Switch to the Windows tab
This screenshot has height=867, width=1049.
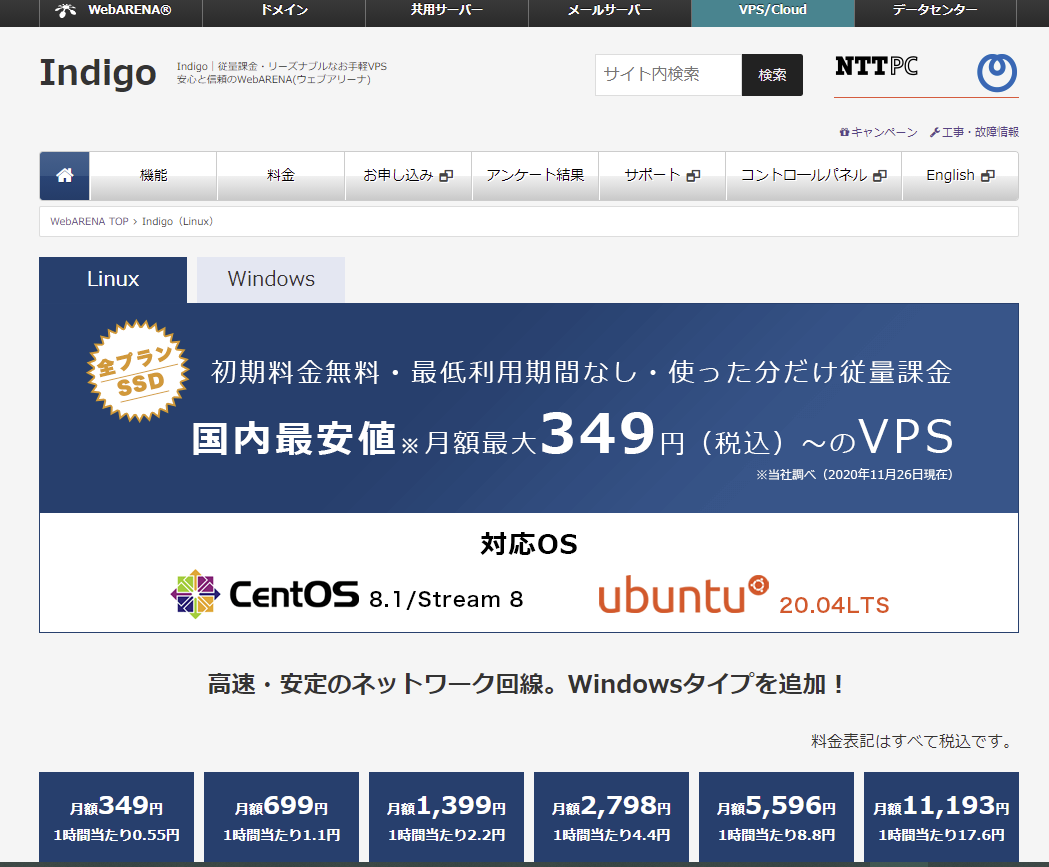271,280
